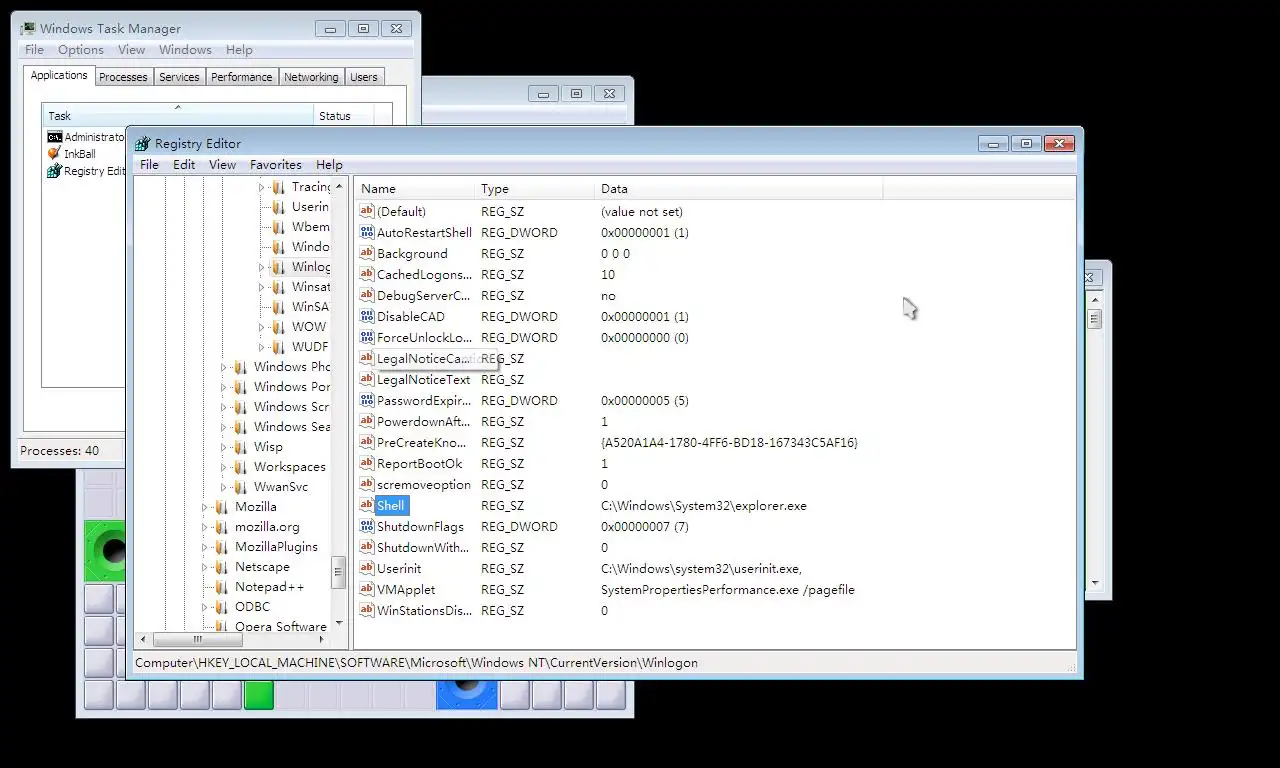Open the Registry Editor File menu
The width and height of the screenshot is (1280, 768).
[149, 164]
